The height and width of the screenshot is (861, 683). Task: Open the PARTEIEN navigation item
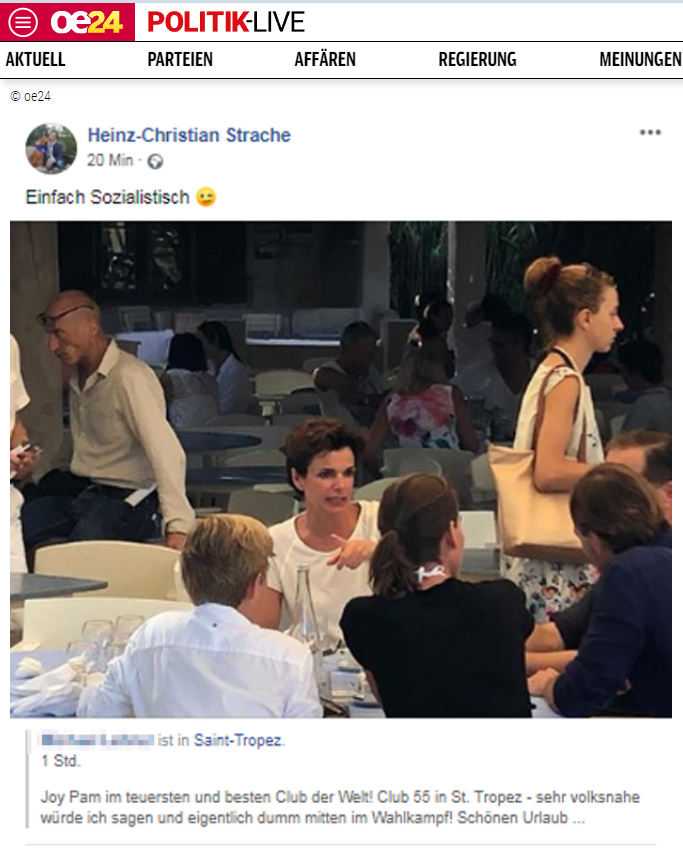click(180, 59)
